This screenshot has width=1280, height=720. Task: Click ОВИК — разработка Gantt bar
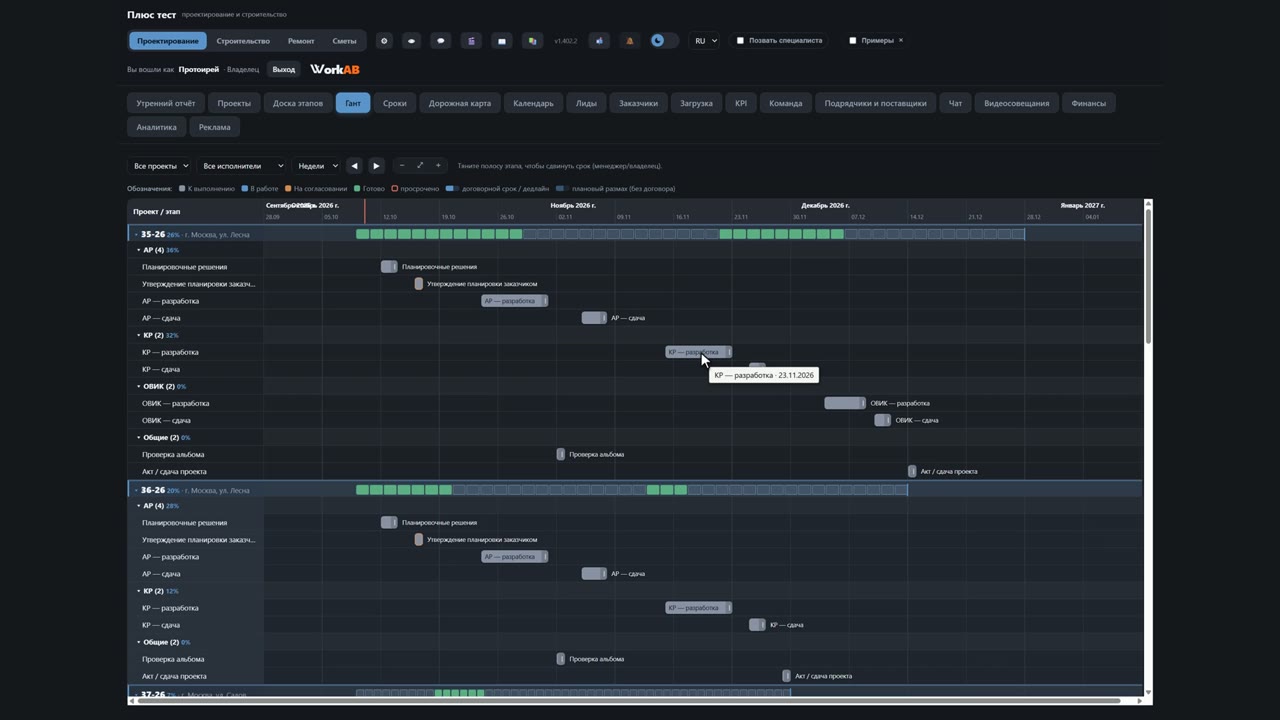(x=845, y=403)
